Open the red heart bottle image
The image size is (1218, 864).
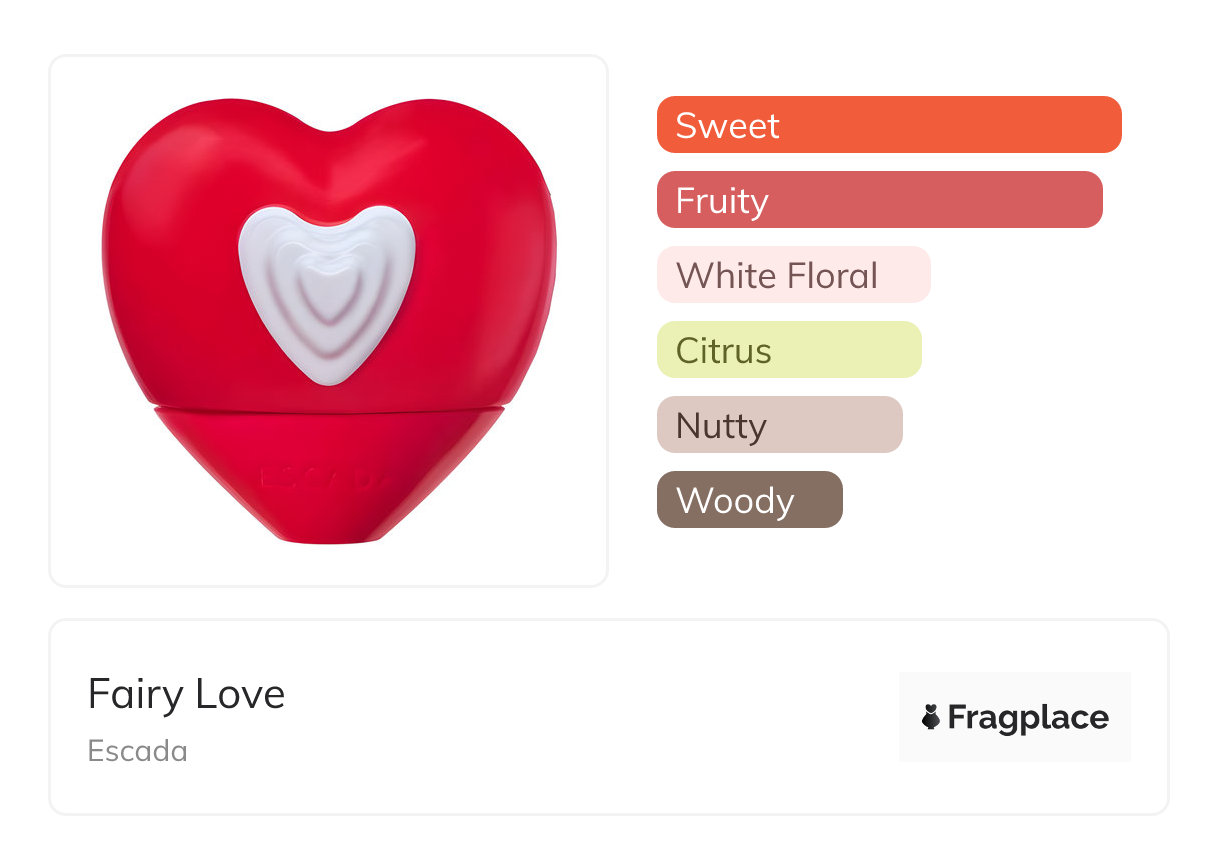click(329, 320)
